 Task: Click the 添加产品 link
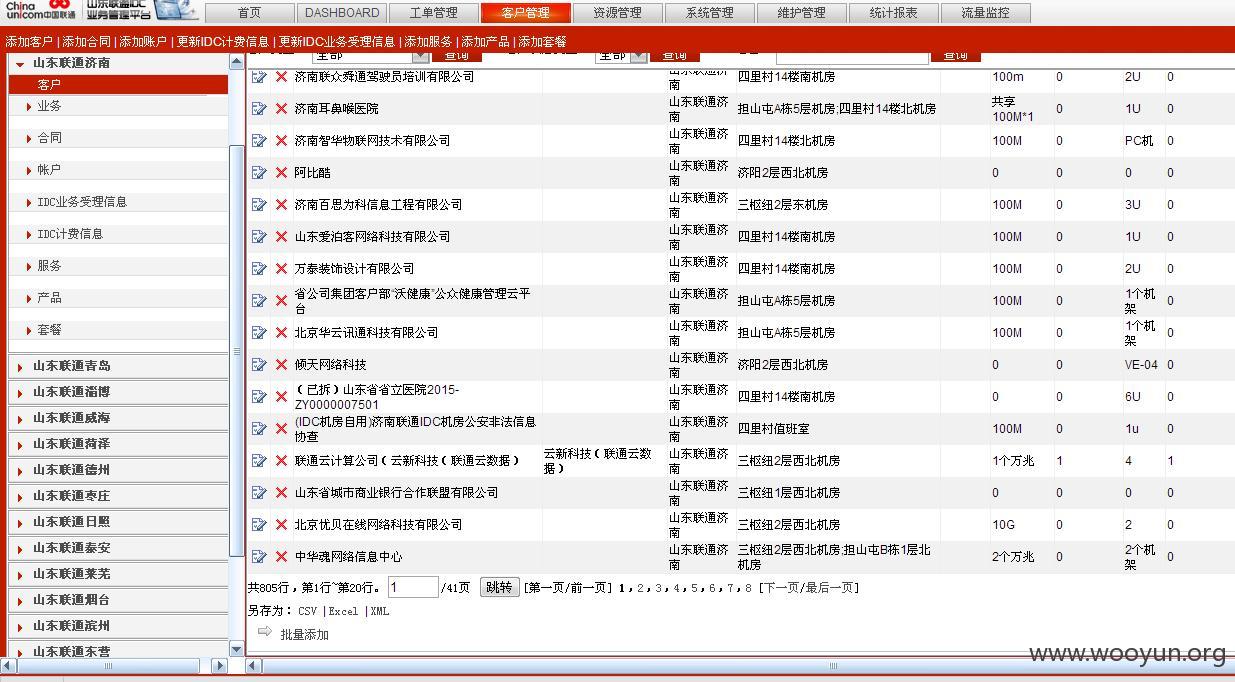click(x=485, y=42)
